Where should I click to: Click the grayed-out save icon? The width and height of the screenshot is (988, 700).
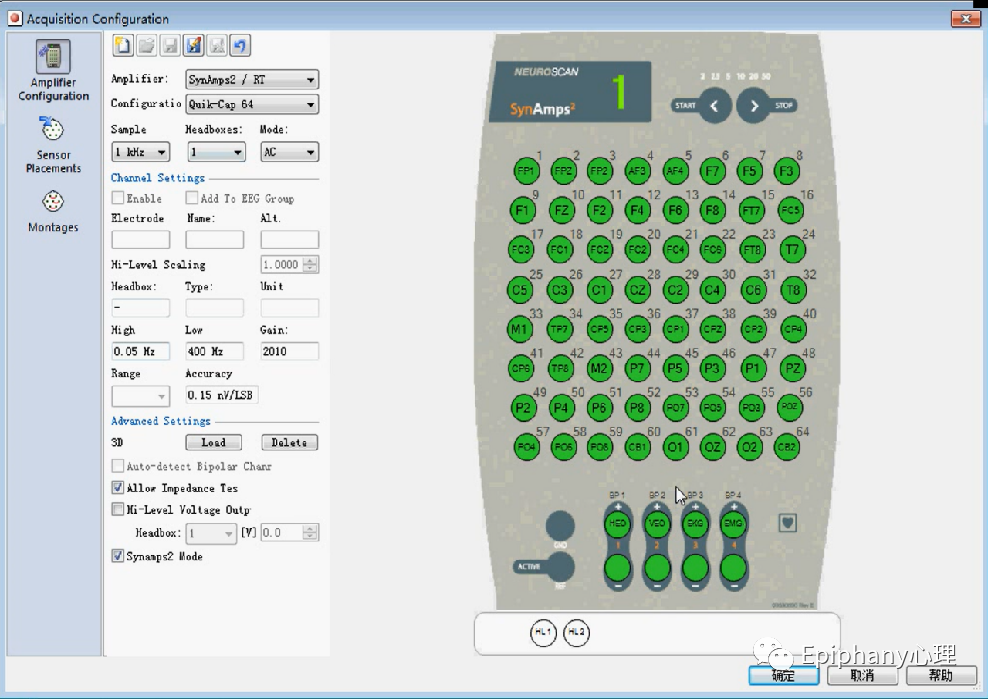click(x=169, y=45)
